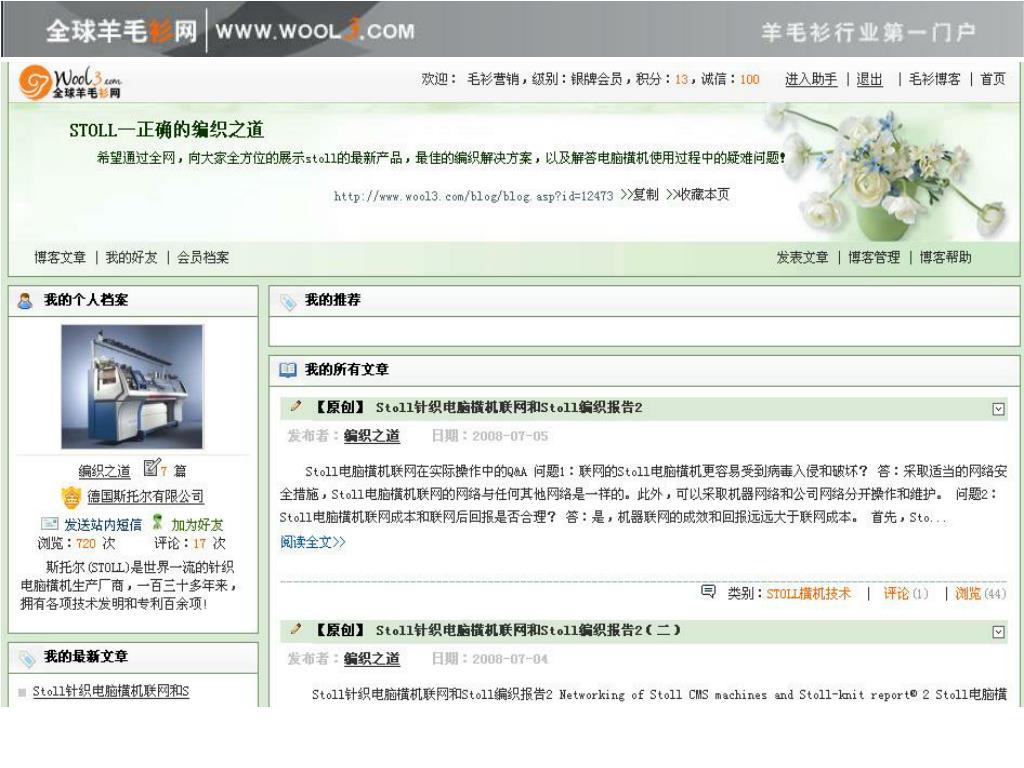This screenshot has width=1024, height=768.
Task: Click blog title STOLL—正确的编织之道
Action: [x=167, y=130]
